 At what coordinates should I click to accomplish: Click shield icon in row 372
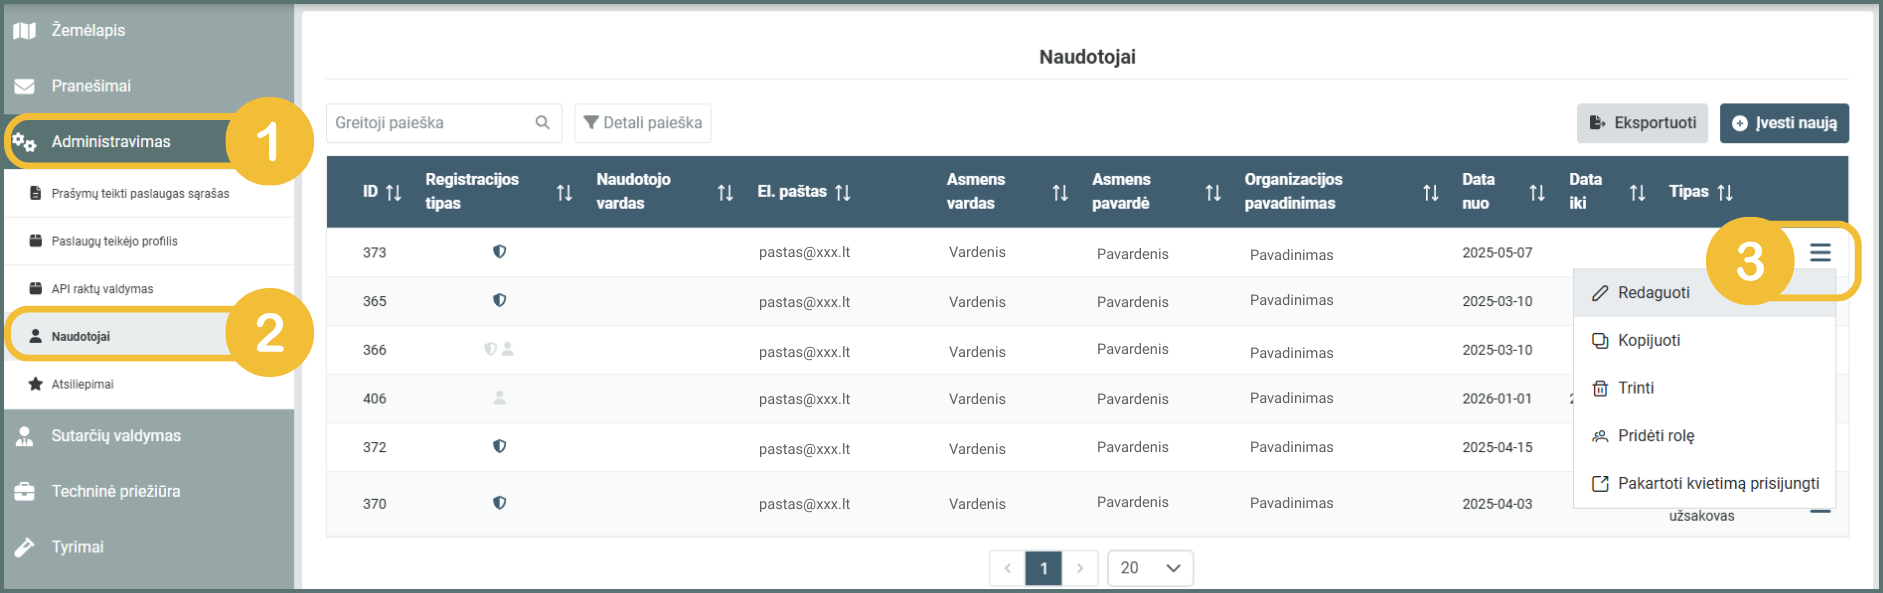click(499, 446)
